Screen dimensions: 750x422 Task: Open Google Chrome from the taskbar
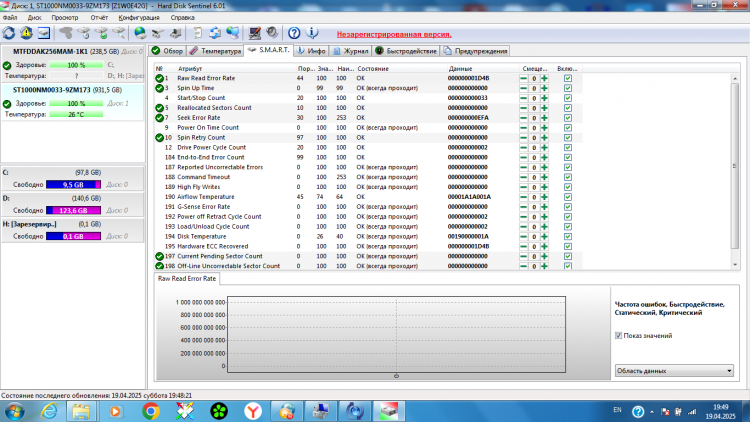coord(151,411)
